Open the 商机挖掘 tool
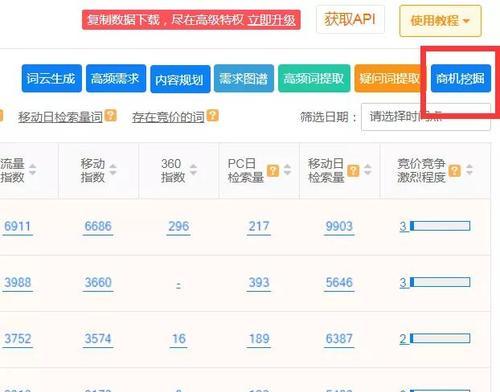The width and height of the screenshot is (500, 392). [x=461, y=78]
